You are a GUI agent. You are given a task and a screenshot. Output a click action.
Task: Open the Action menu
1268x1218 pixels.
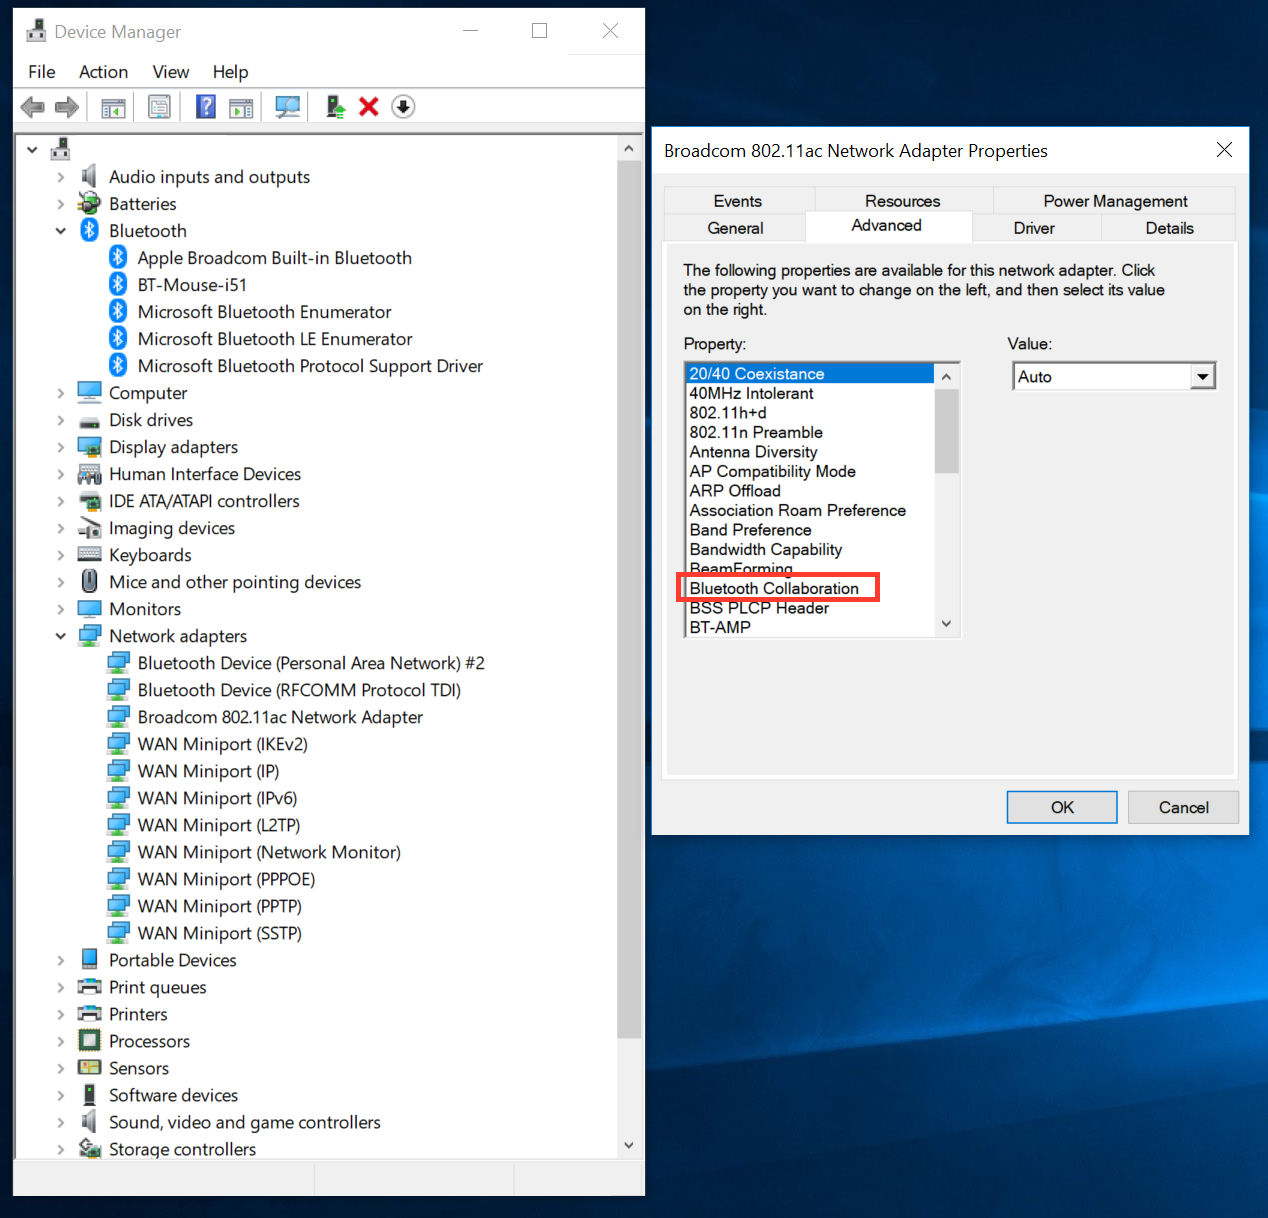pyautogui.click(x=103, y=71)
